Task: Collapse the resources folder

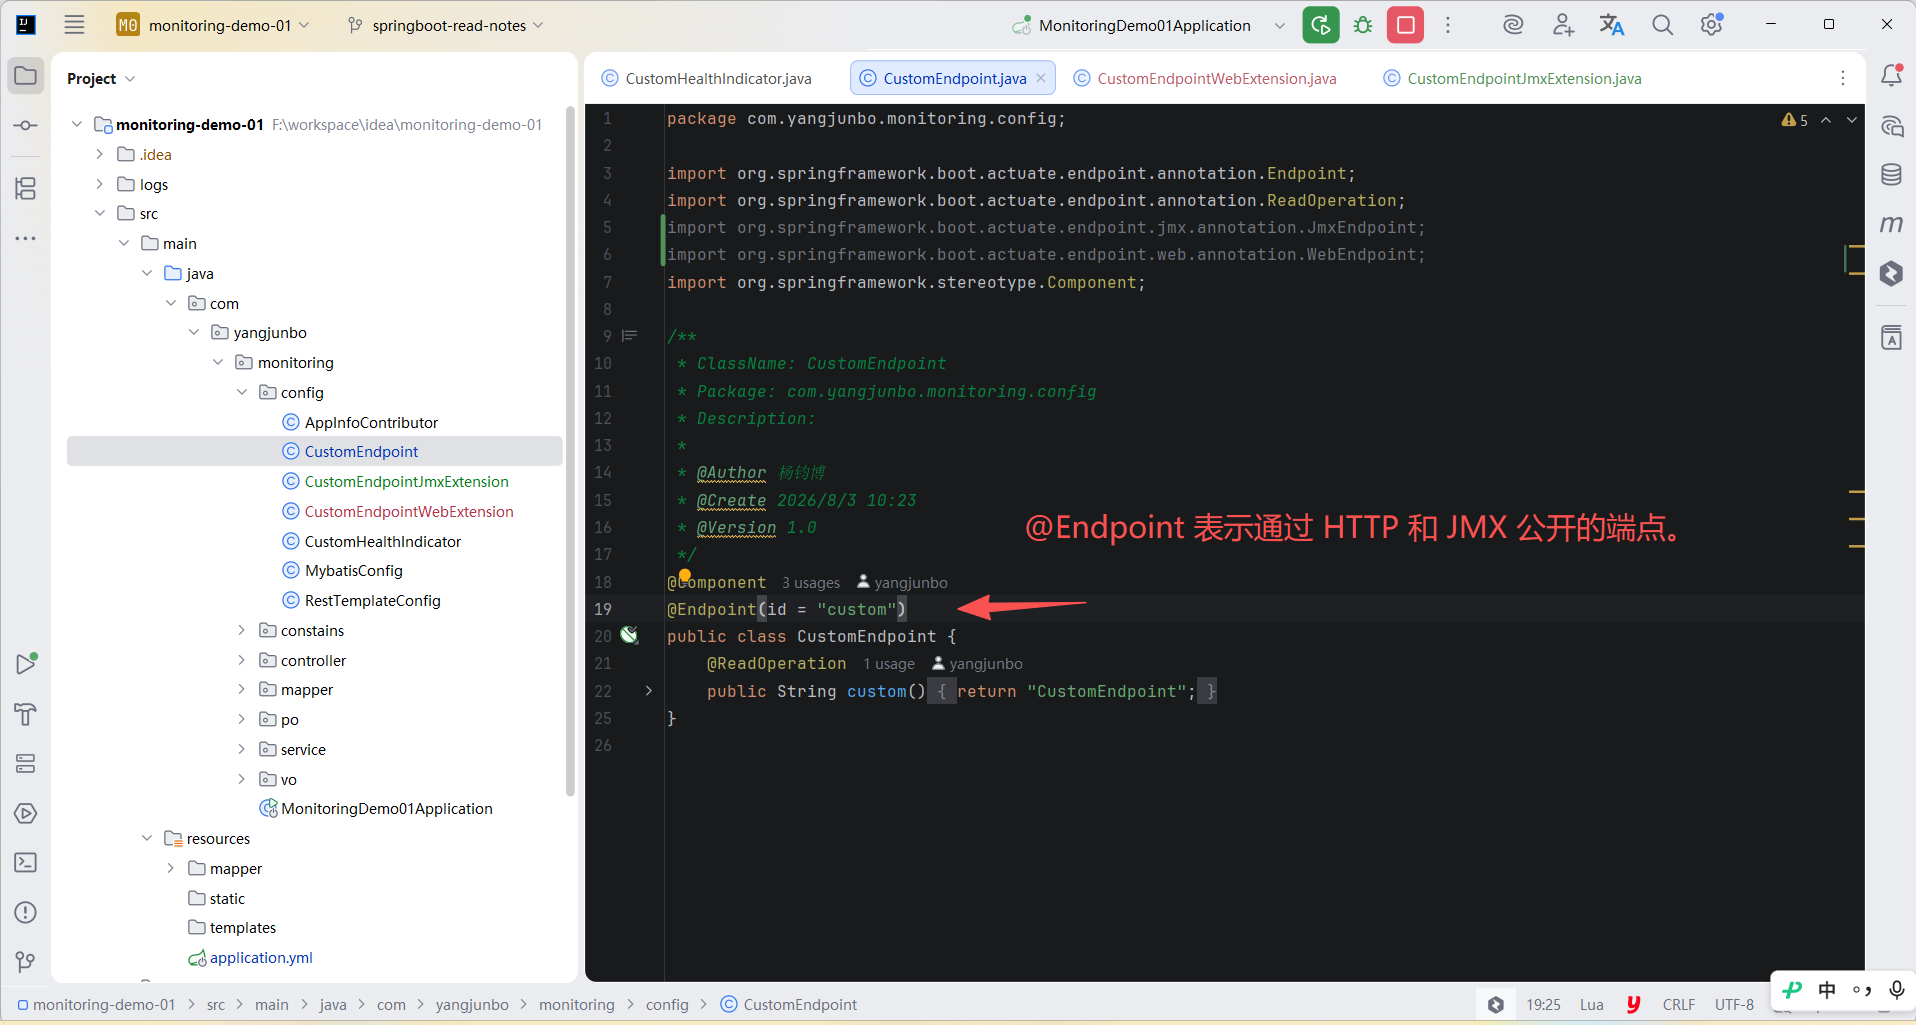Action: coord(147,838)
